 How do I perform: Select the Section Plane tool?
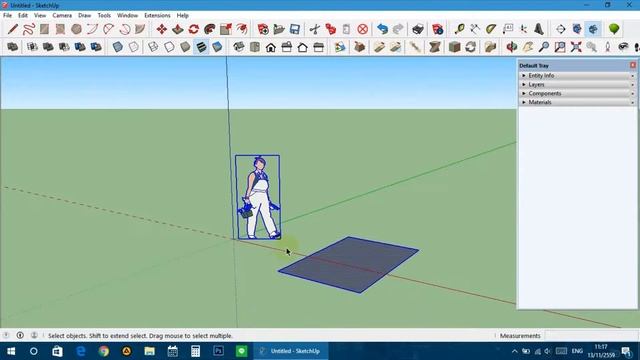pyautogui.click(x=560, y=29)
